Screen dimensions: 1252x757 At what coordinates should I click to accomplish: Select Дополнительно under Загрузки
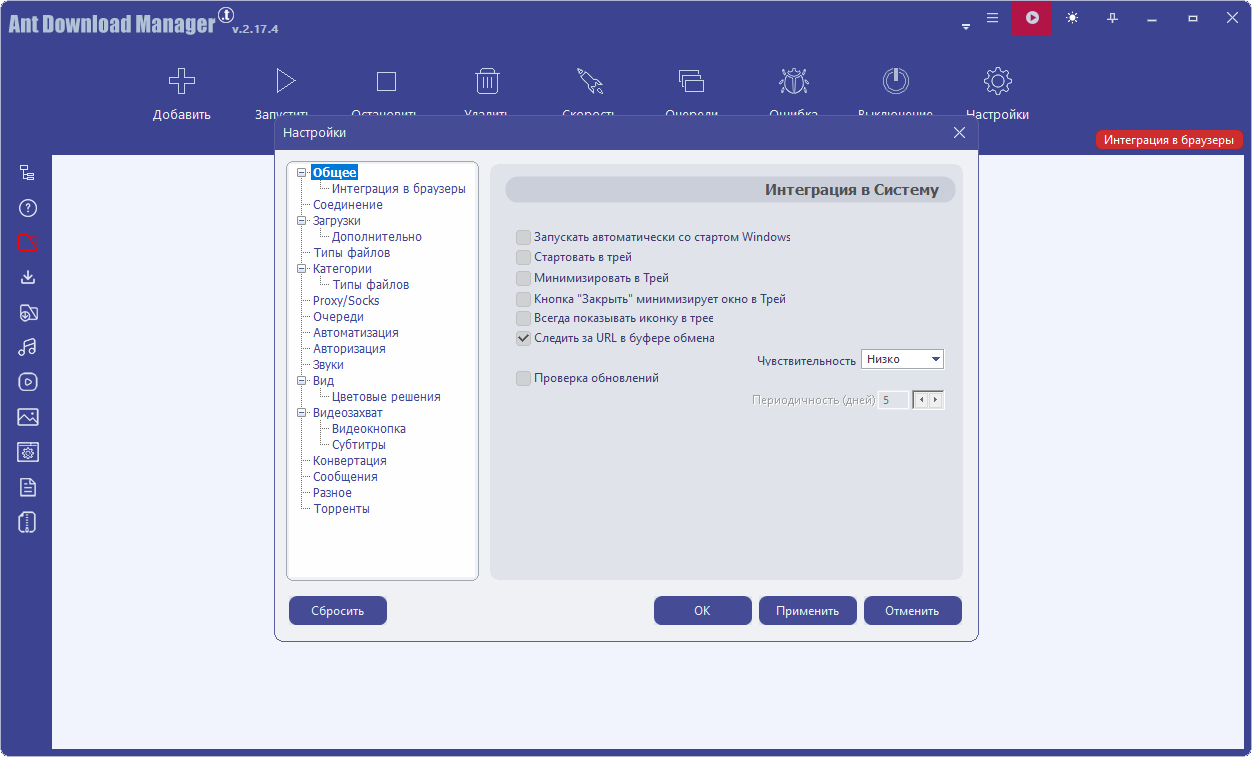[377, 237]
